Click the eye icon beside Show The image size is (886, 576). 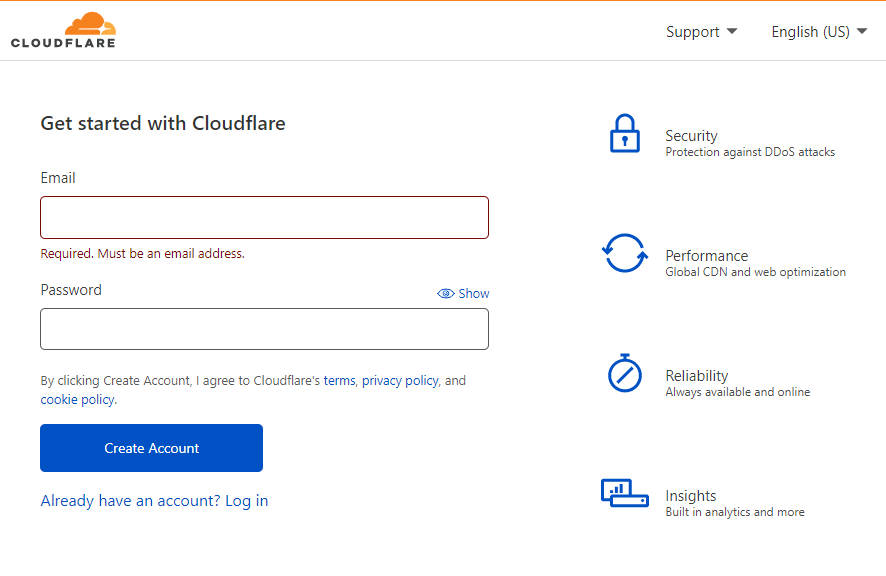pyautogui.click(x=446, y=294)
